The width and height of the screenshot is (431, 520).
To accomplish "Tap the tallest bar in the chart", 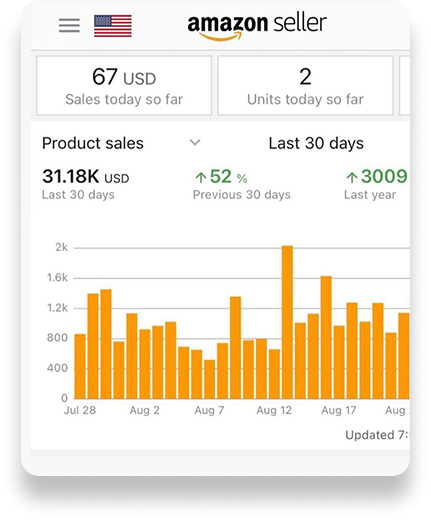I will (x=287, y=322).
